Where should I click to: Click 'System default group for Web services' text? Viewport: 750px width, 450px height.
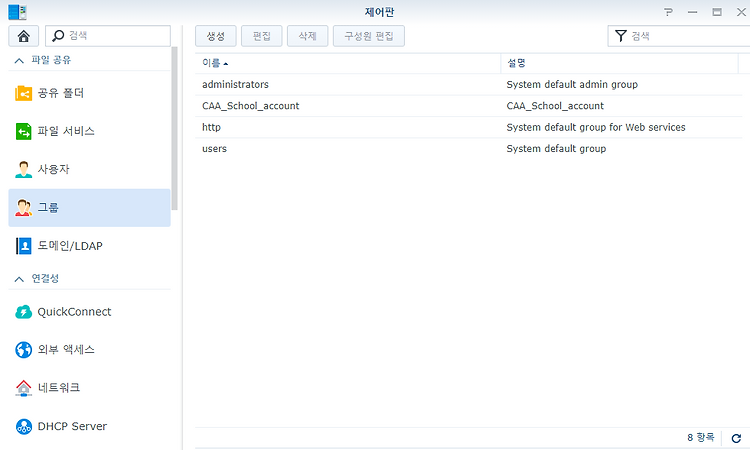pyautogui.click(x=596, y=127)
